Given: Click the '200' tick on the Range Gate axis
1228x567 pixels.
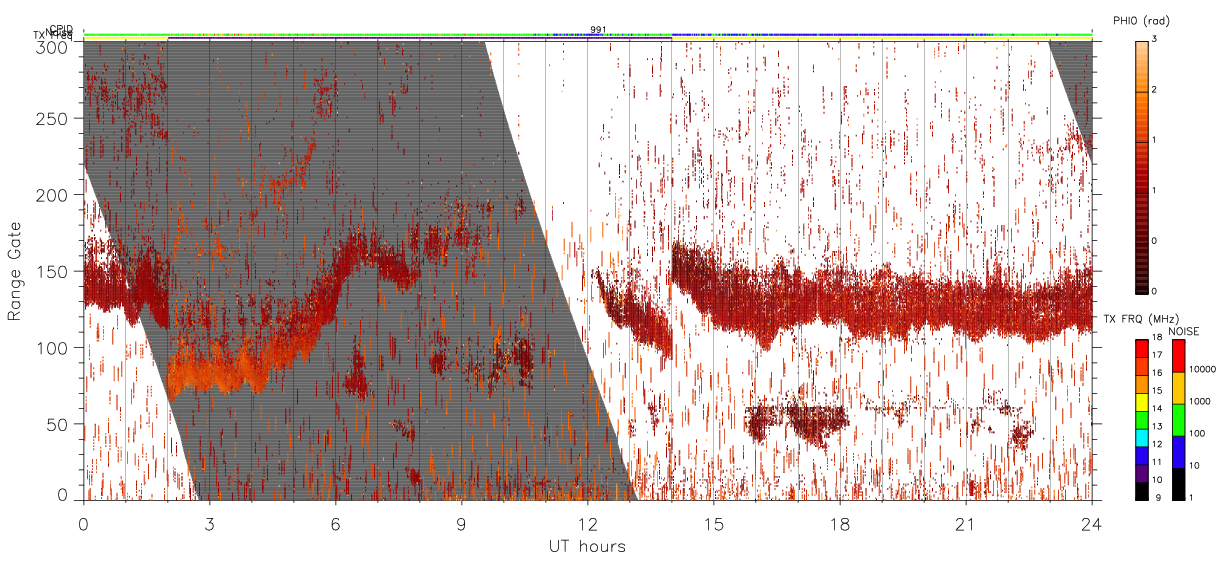Looking at the screenshot, I should pyautogui.click(x=52, y=195).
